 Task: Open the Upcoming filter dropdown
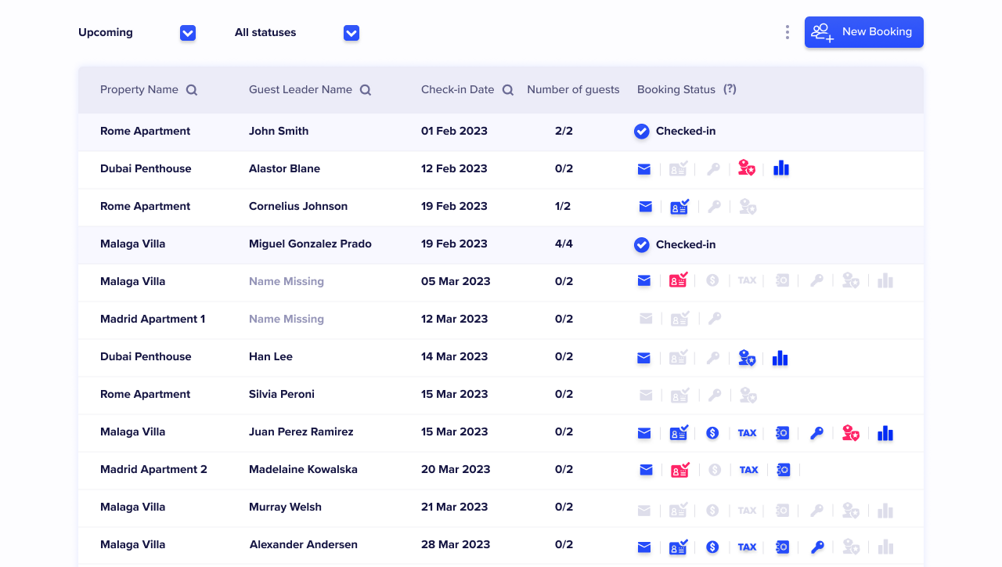(188, 33)
